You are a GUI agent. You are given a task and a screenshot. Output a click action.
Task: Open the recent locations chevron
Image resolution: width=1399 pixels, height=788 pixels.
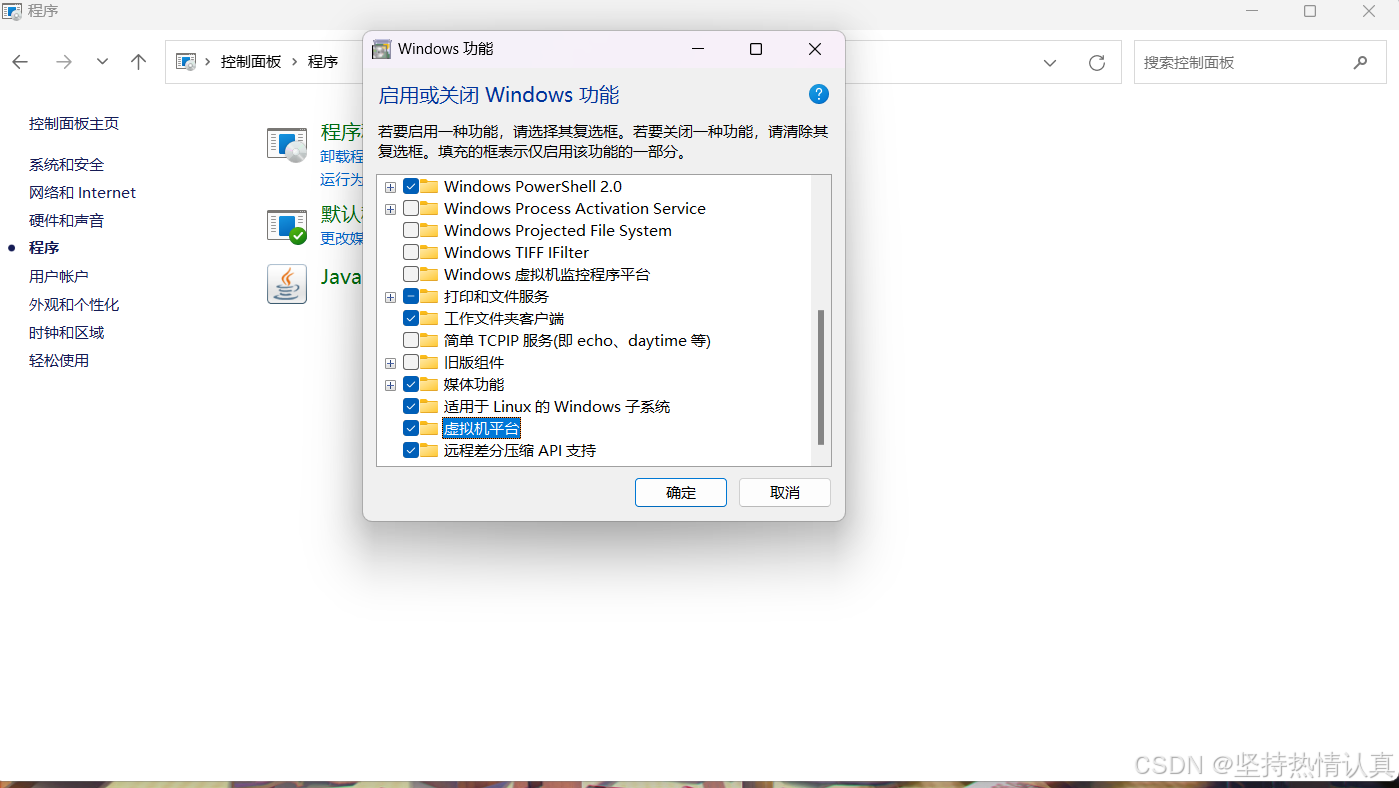pos(102,62)
